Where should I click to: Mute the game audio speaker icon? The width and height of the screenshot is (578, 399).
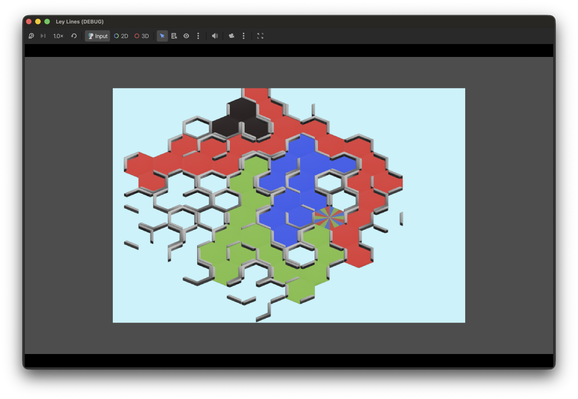point(215,36)
